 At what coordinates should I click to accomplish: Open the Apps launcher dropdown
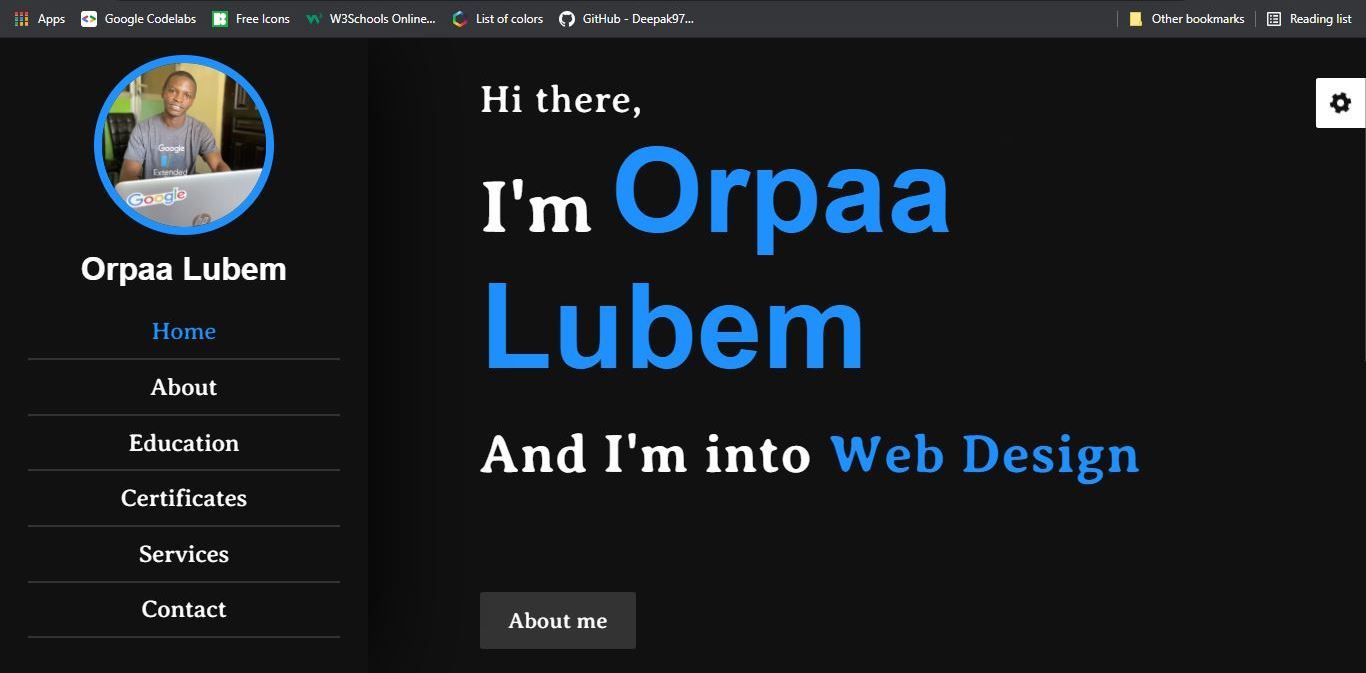21,18
